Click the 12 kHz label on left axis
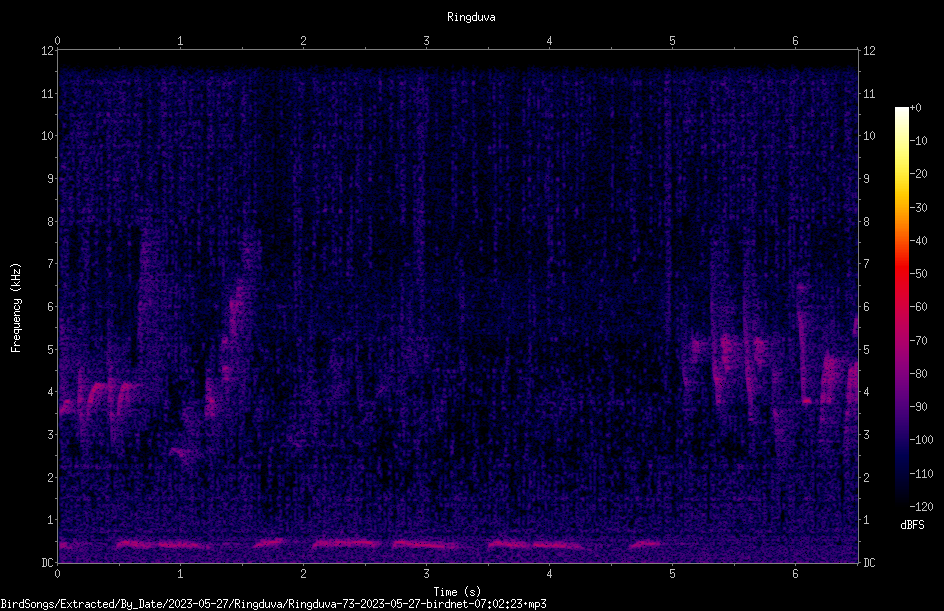The width and height of the screenshot is (944, 611). 48,51
